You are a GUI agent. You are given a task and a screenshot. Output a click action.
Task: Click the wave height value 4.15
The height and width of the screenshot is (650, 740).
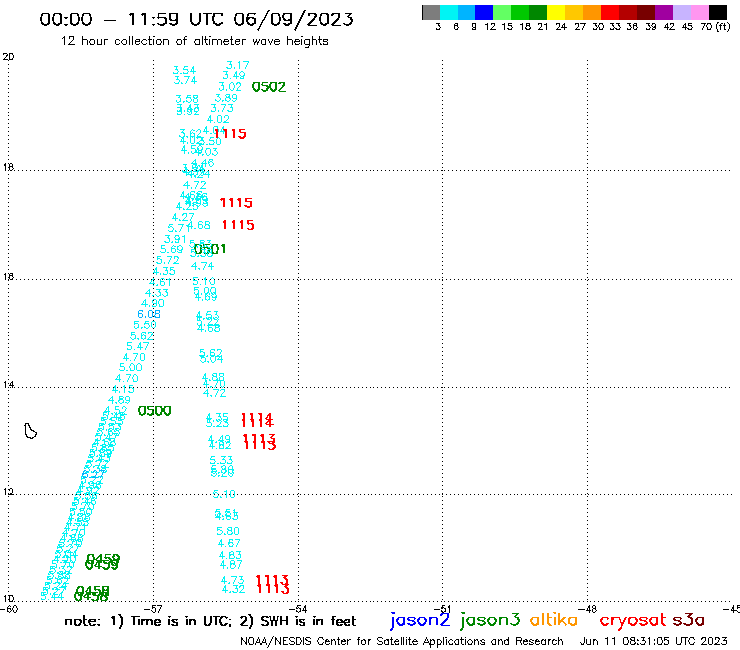[x=123, y=389]
